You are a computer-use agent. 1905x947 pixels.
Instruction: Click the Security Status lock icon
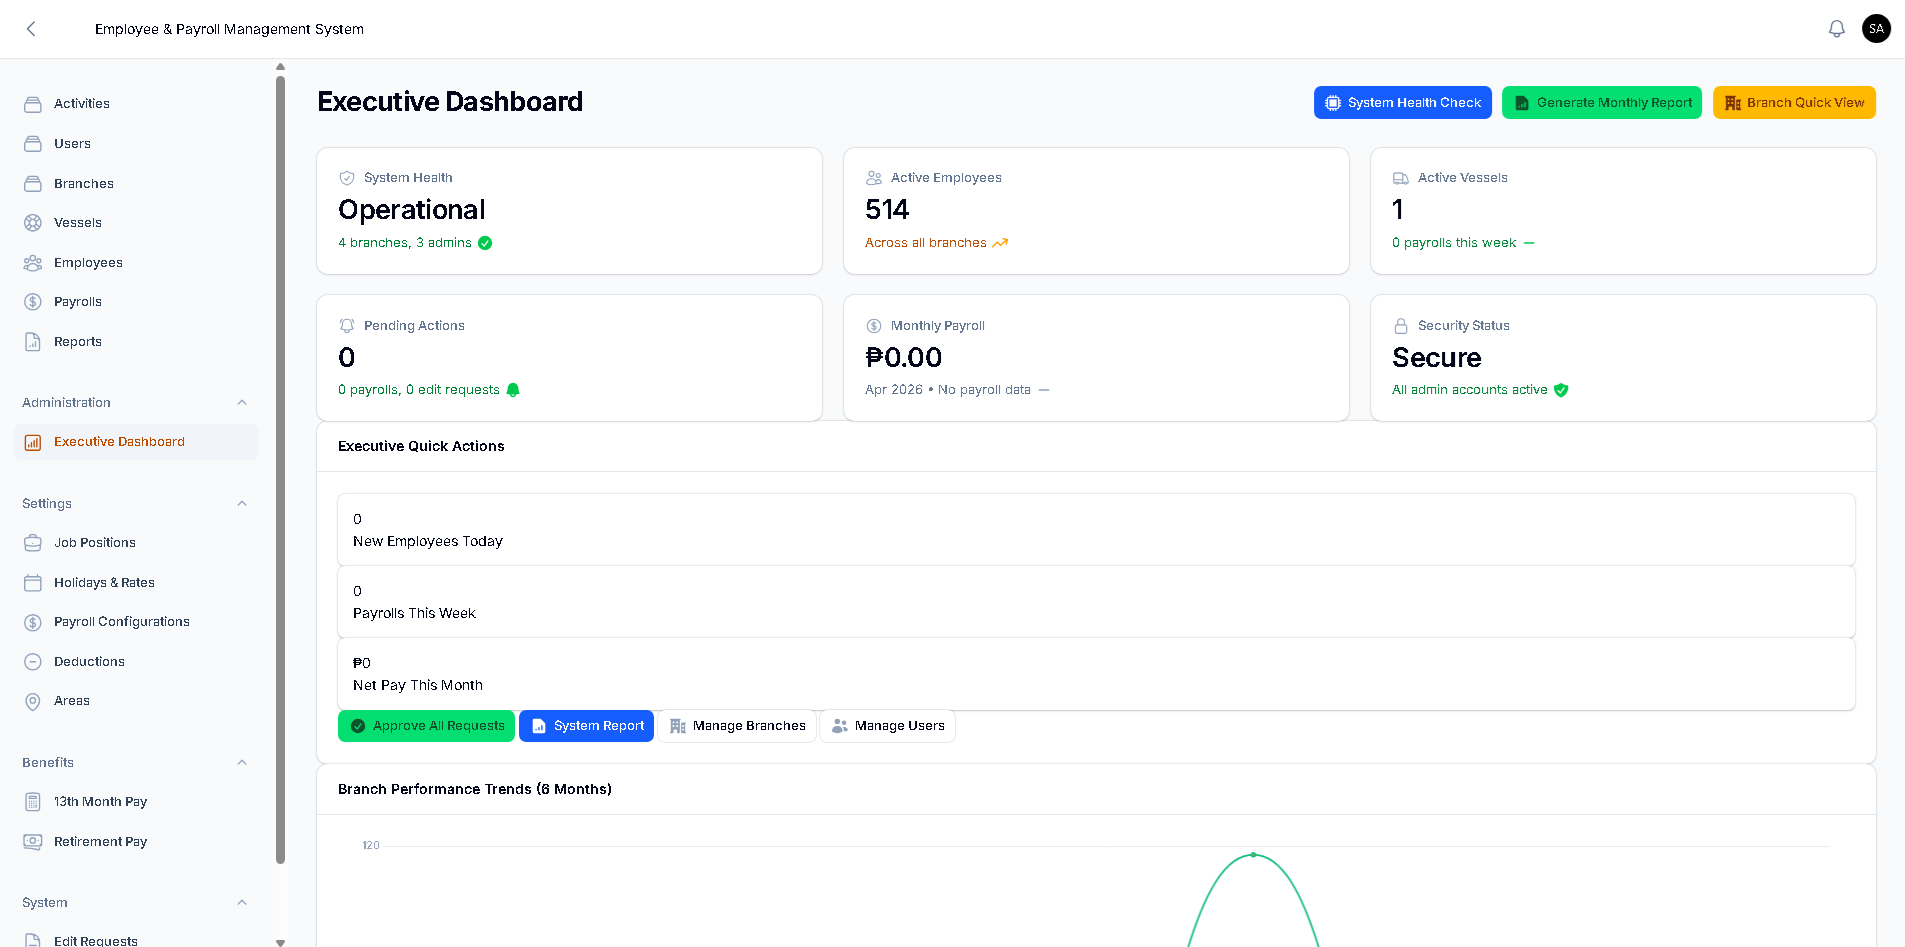(1401, 326)
